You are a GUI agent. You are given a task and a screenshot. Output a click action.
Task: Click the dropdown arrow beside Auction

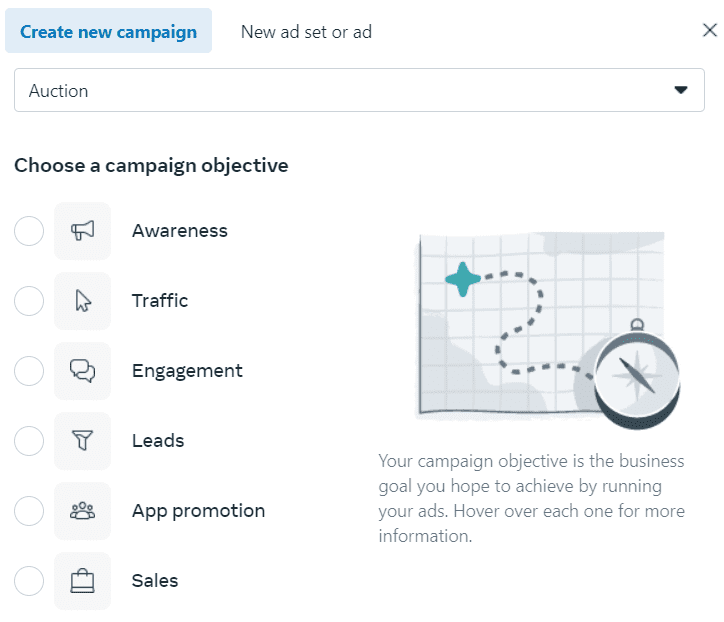[681, 90]
